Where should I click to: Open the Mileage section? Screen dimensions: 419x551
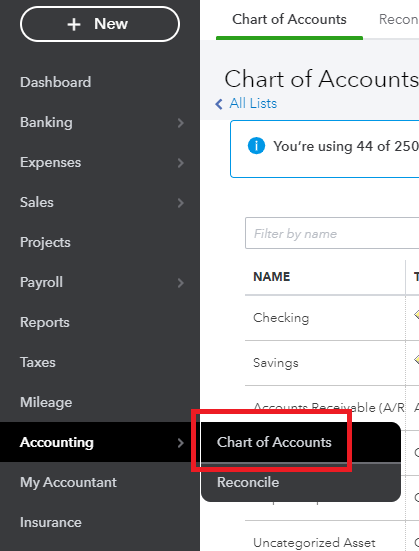pyautogui.click(x=46, y=402)
